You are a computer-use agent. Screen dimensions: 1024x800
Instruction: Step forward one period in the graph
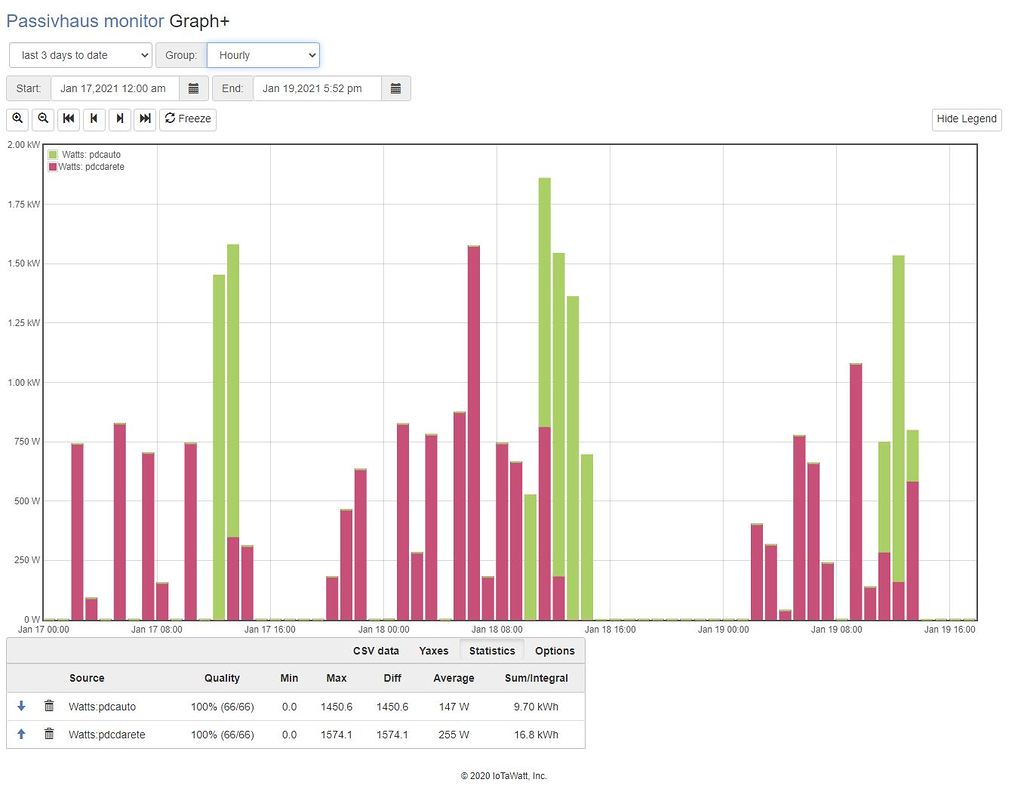[x=120, y=119]
